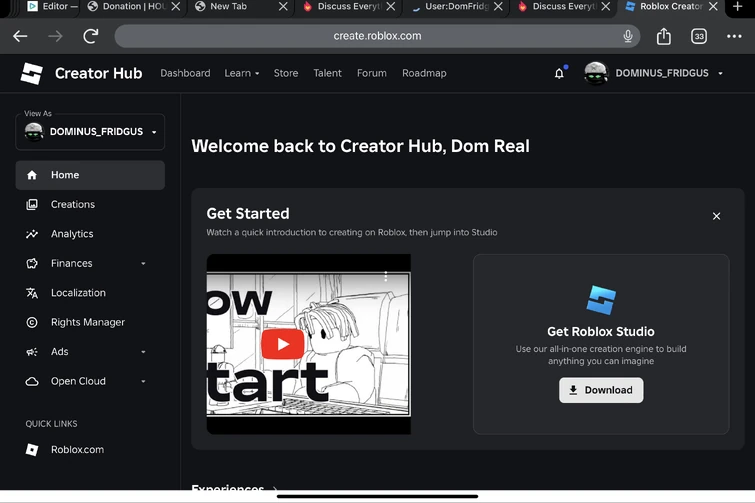Open the browser tab counter

point(699,37)
